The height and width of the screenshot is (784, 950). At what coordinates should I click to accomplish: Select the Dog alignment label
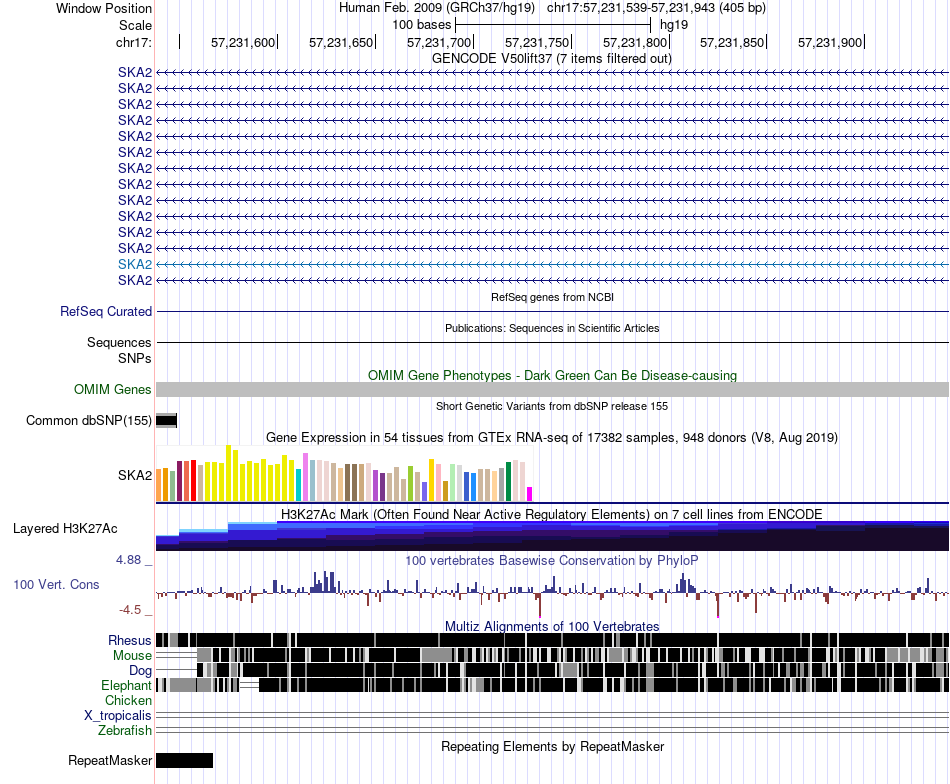[140, 670]
